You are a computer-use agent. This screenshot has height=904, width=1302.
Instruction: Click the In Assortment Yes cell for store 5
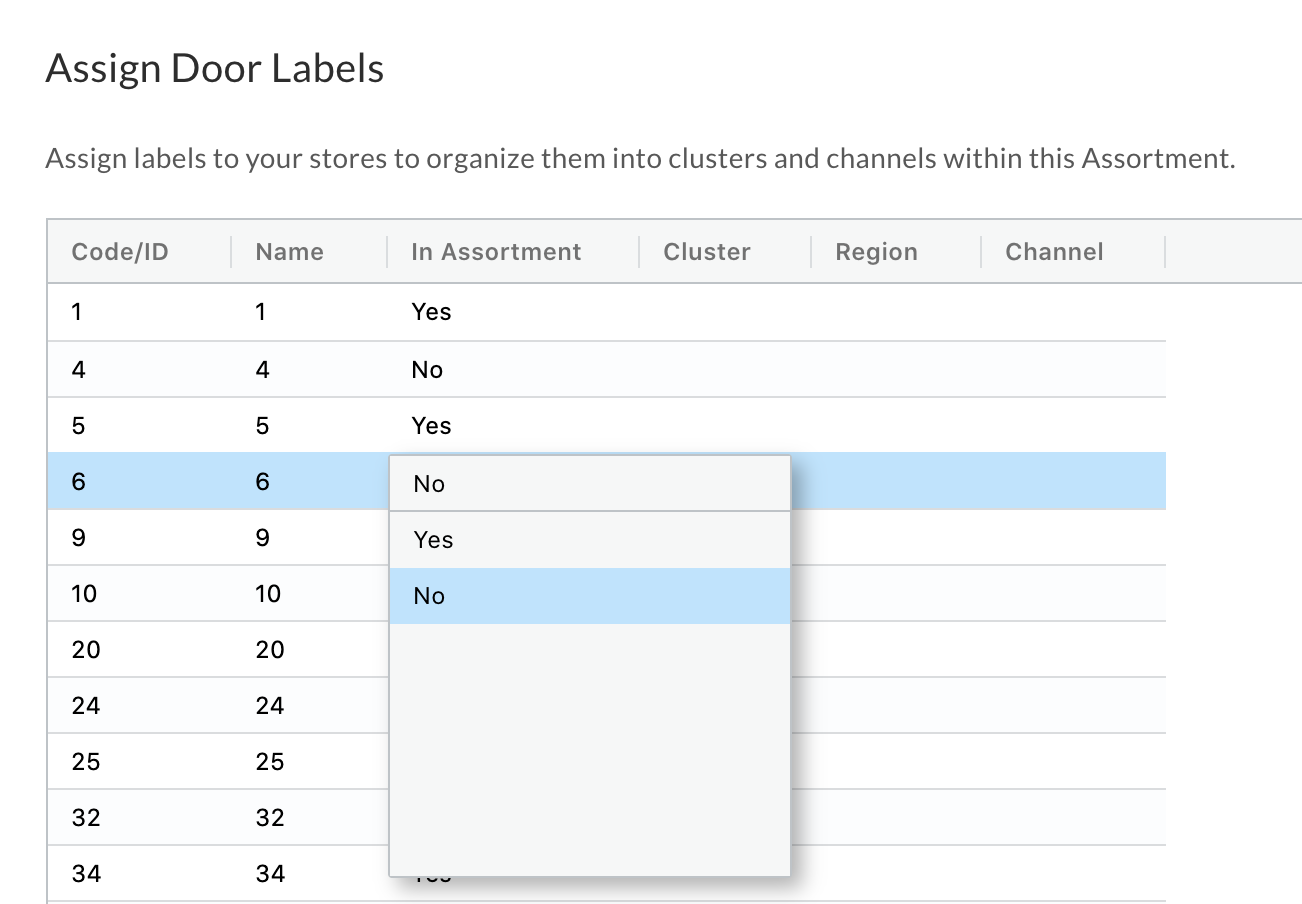click(431, 426)
